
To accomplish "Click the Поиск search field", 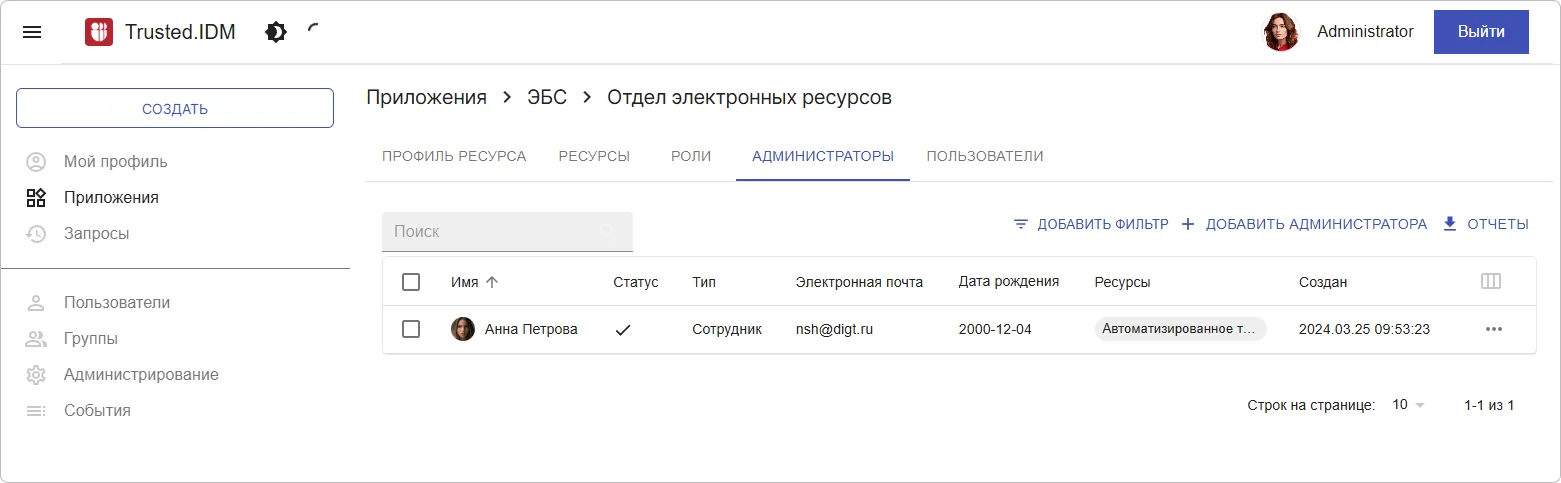I will 495,231.
